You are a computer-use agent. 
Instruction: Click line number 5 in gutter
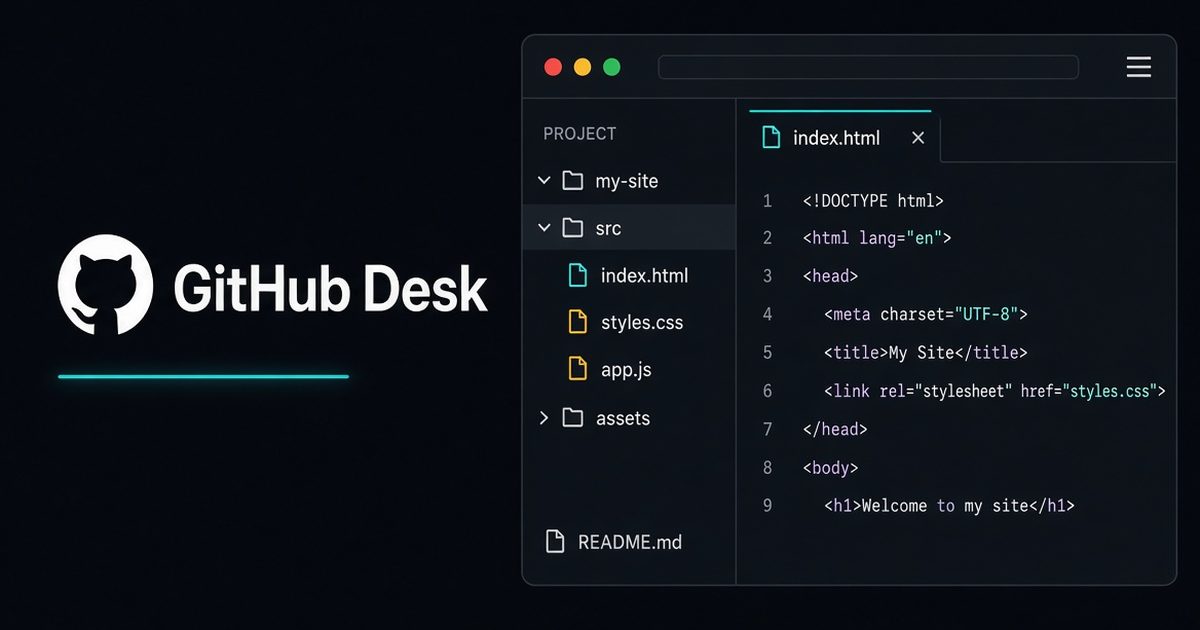768,352
